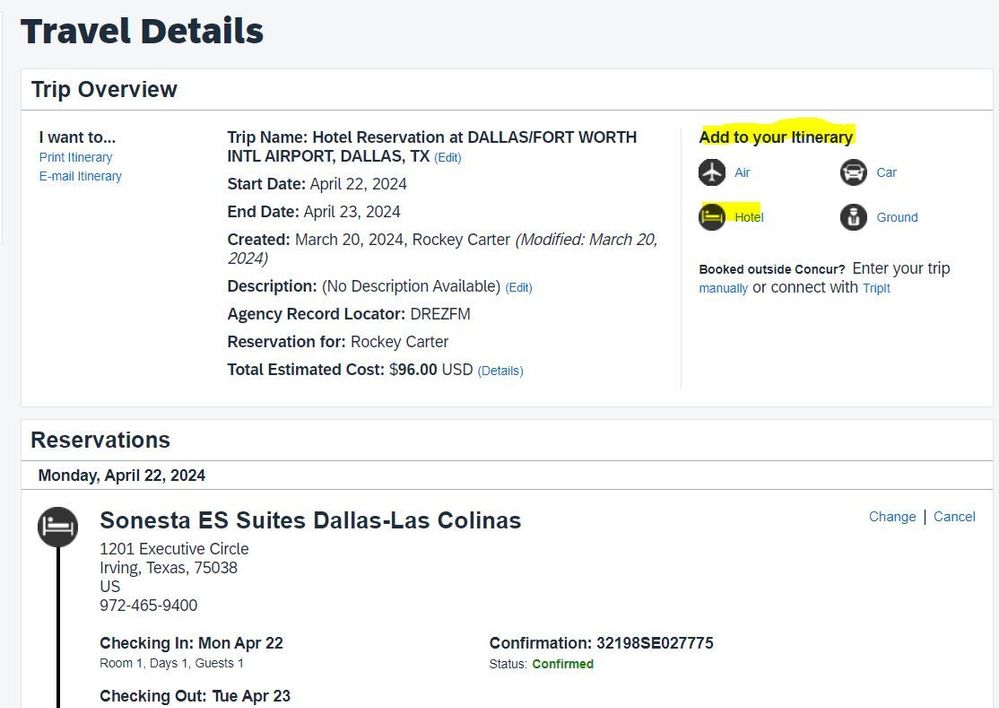
Task: Click the hotel name Sonesta ES Suites Dallas-Las Colinas
Action: tap(310, 520)
